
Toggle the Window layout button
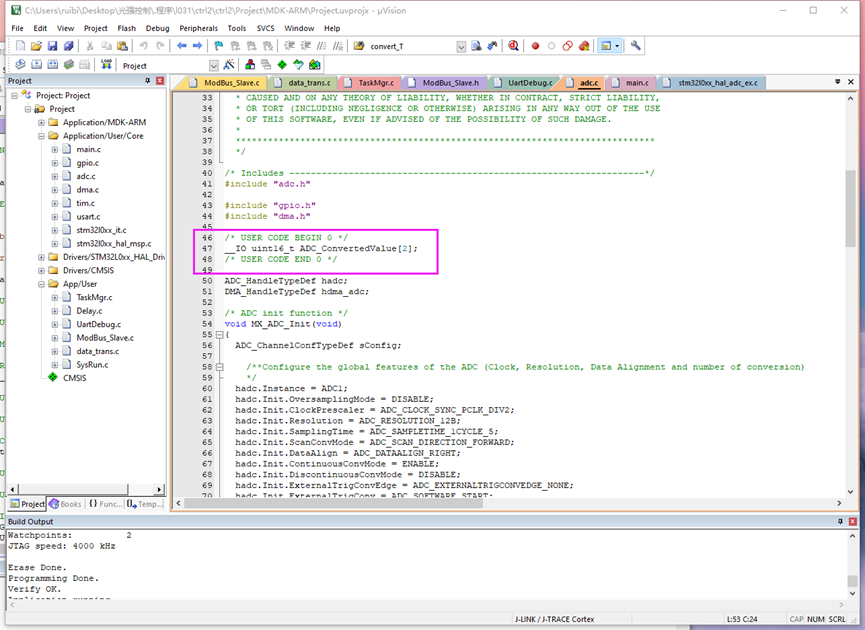[606, 46]
